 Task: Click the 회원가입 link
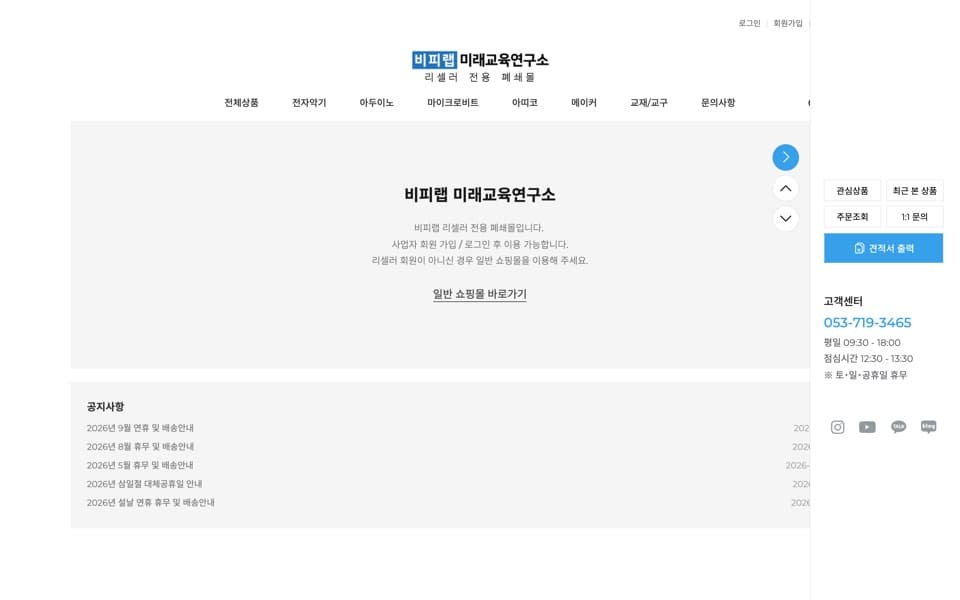(788, 23)
